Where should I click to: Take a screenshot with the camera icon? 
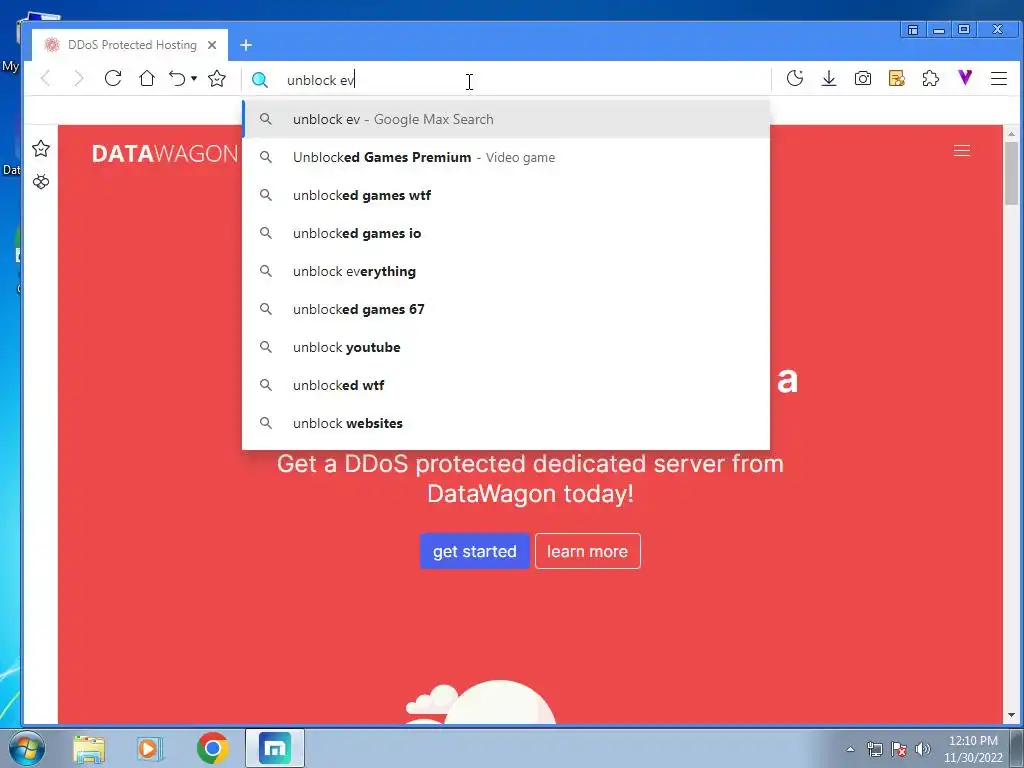click(x=863, y=78)
